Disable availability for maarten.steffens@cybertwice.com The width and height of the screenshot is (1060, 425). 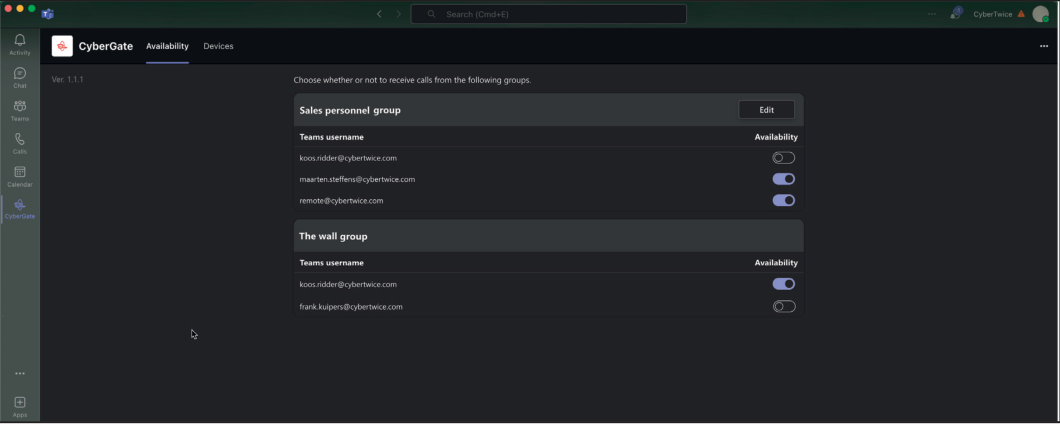tap(783, 179)
